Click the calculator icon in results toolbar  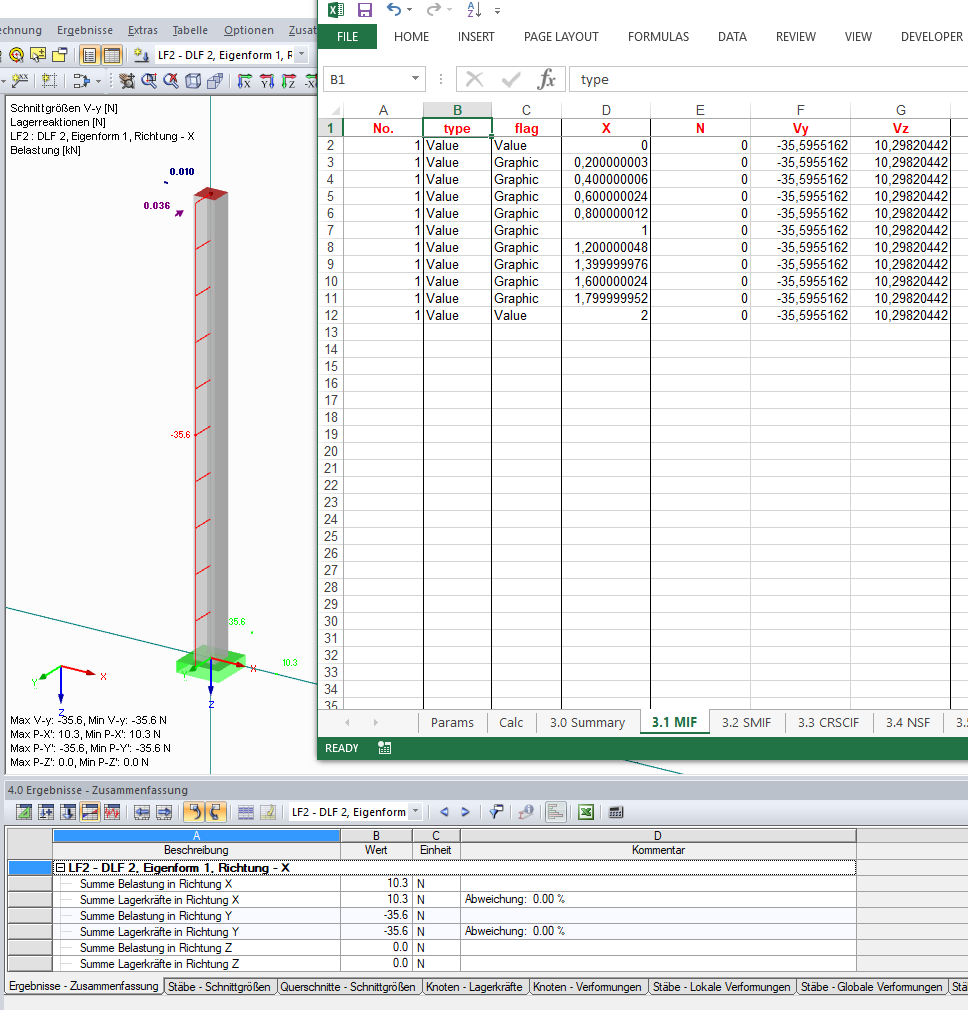click(616, 812)
